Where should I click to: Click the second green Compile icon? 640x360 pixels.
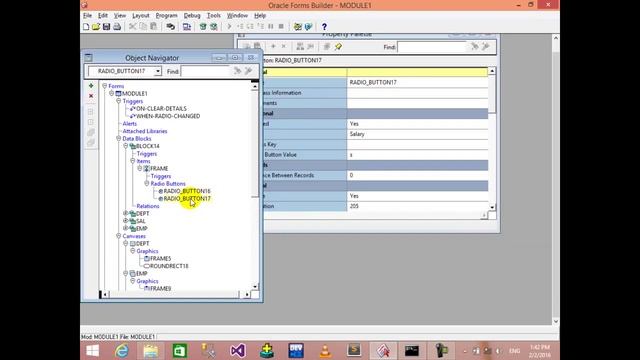coord(213,27)
